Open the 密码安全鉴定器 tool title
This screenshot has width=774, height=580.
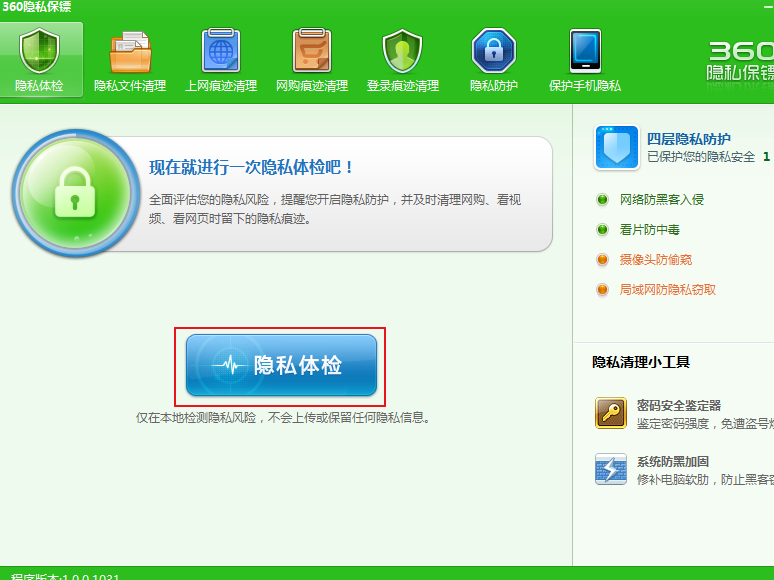pyautogui.click(x=679, y=406)
